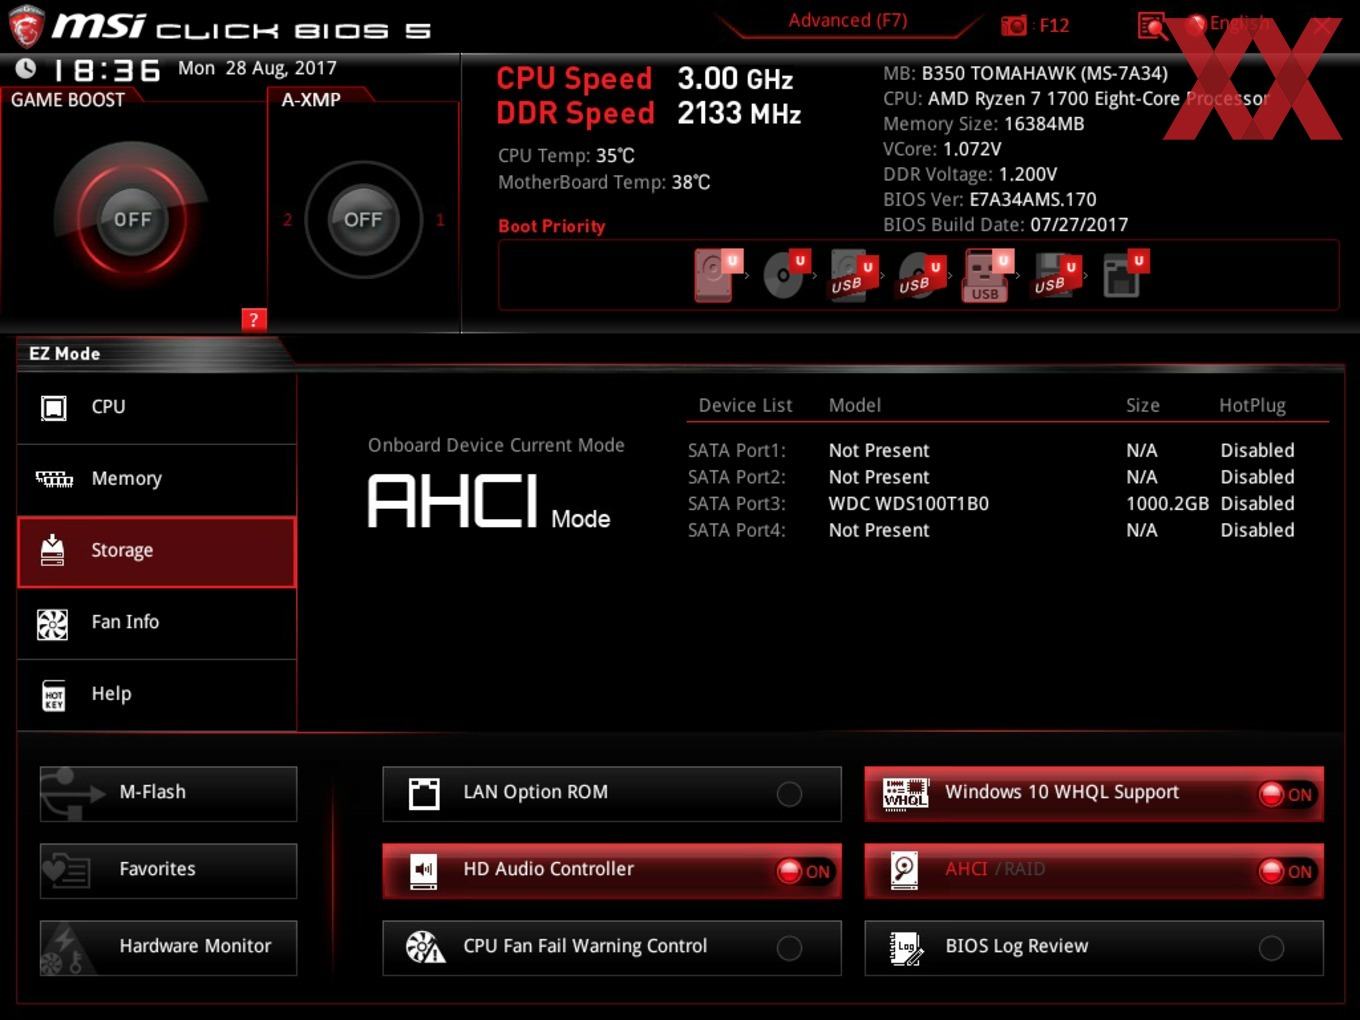Click the DDR Voltage 1.200V reading

click(x=970, y=175)
